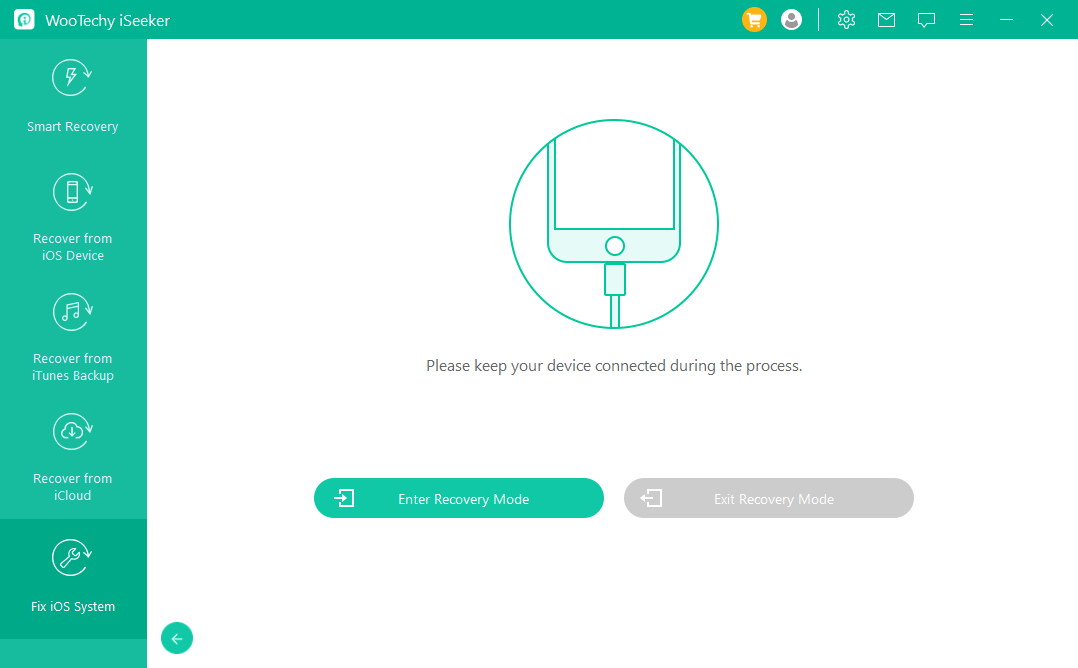Open the hamburger menu in title bar
The width and height of the screenshot is (1078, 668).
(966, 20)
